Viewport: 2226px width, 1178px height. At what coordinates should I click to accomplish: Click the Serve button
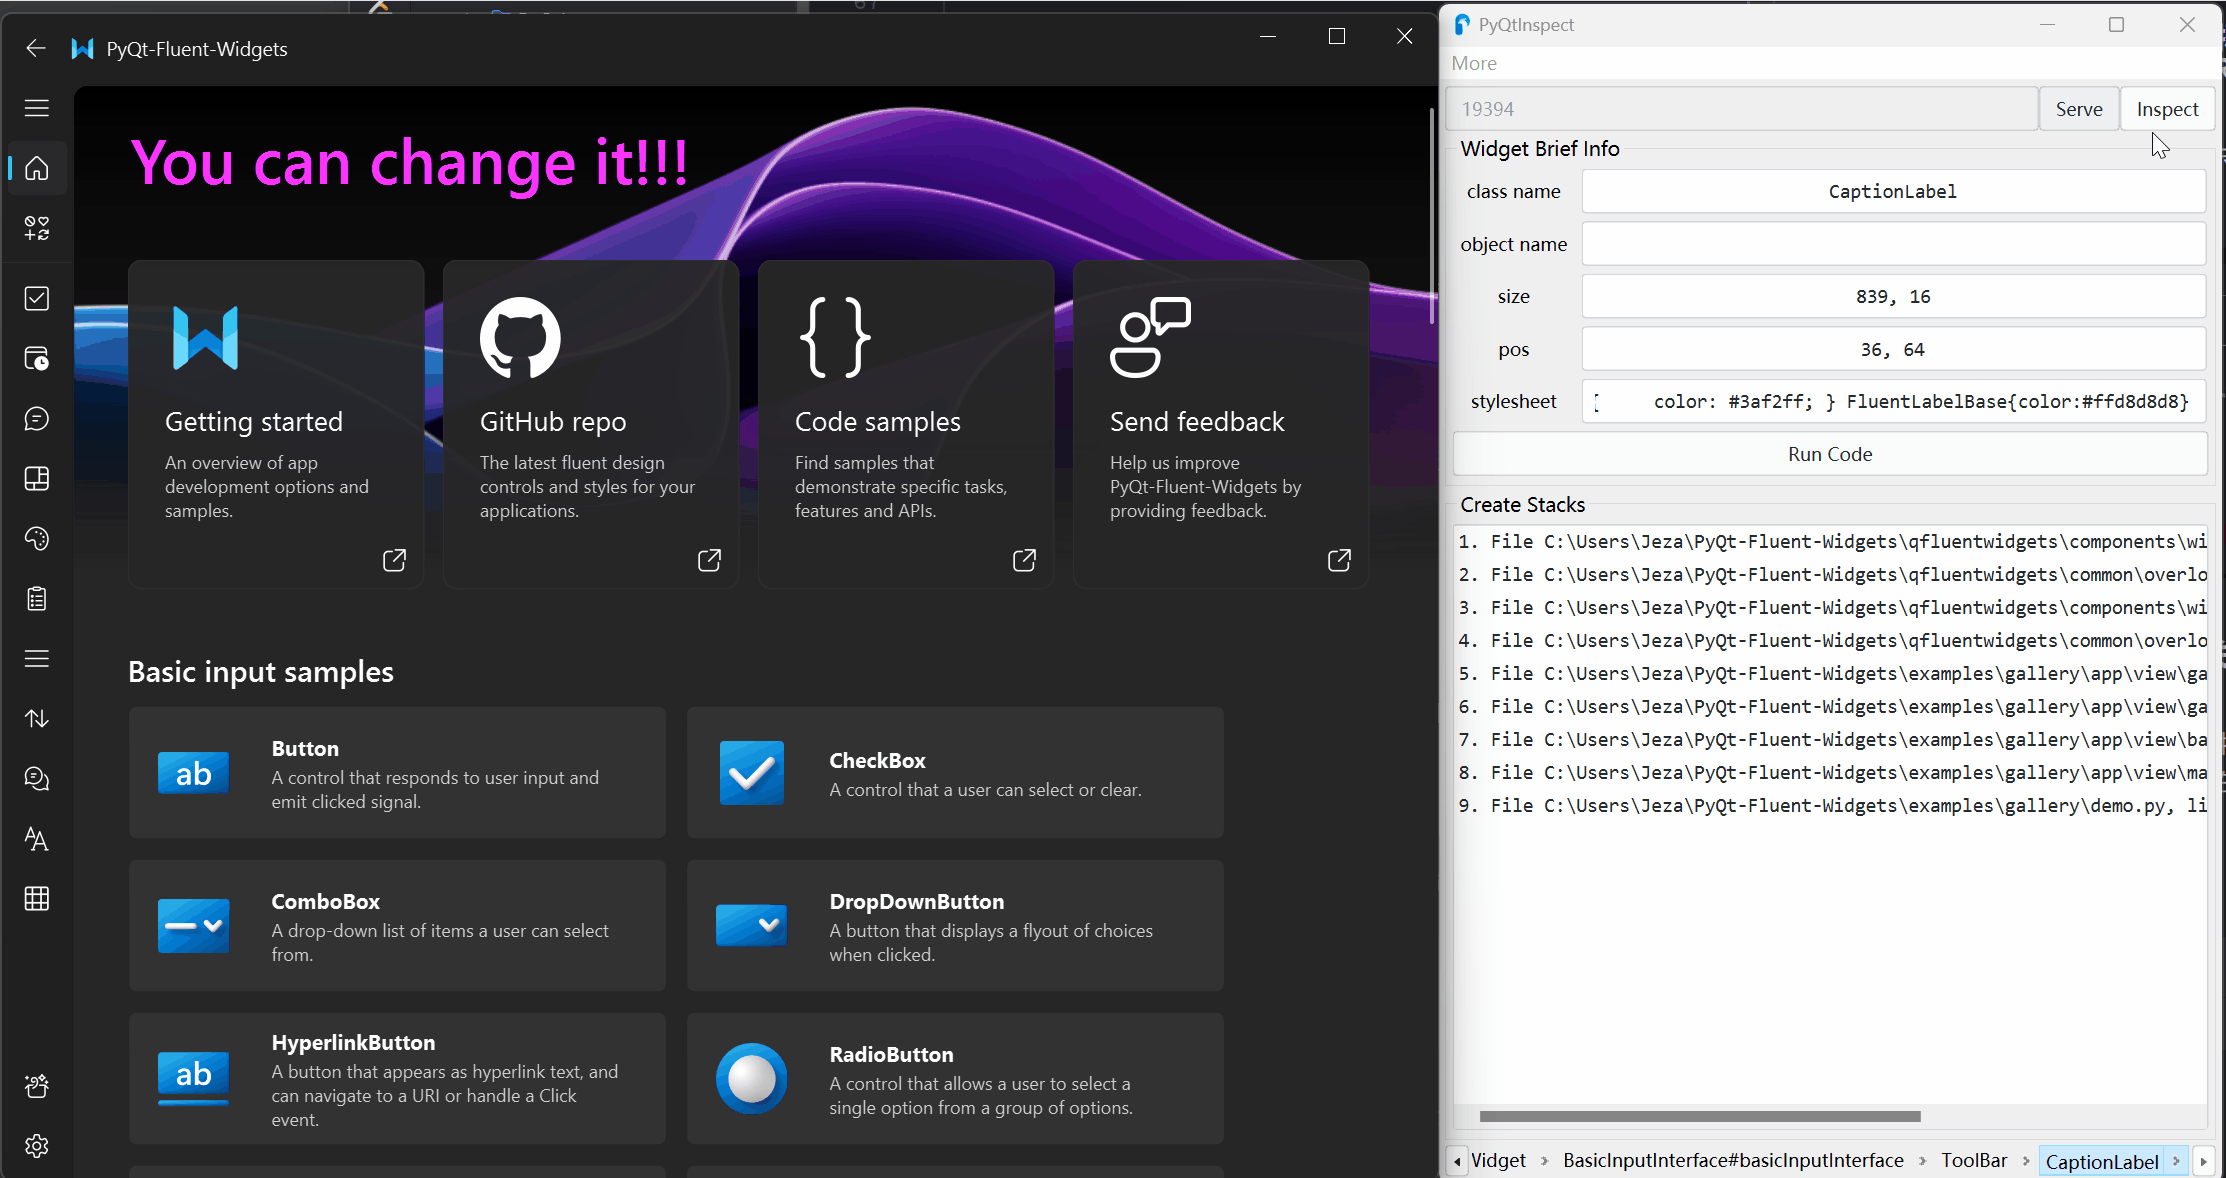point(2079,109)
